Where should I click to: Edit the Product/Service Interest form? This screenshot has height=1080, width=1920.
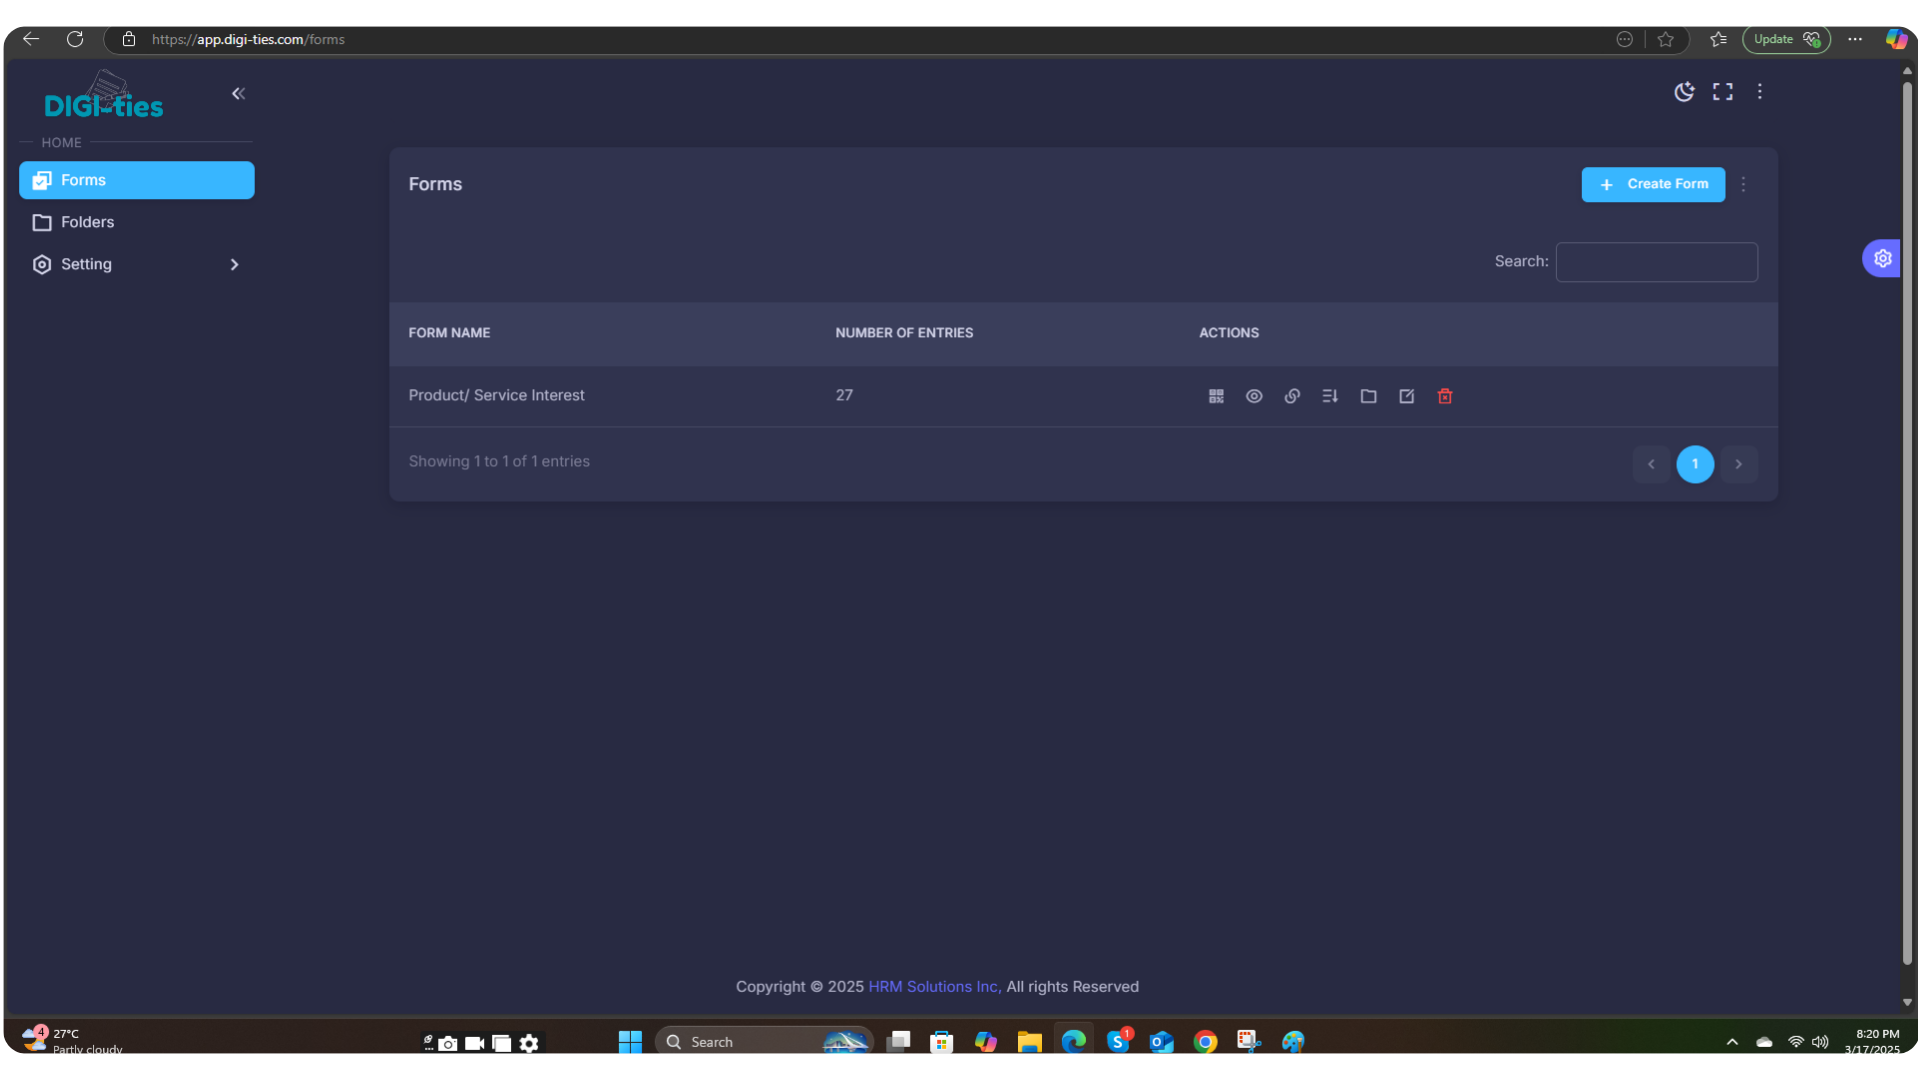(1407, 397)
